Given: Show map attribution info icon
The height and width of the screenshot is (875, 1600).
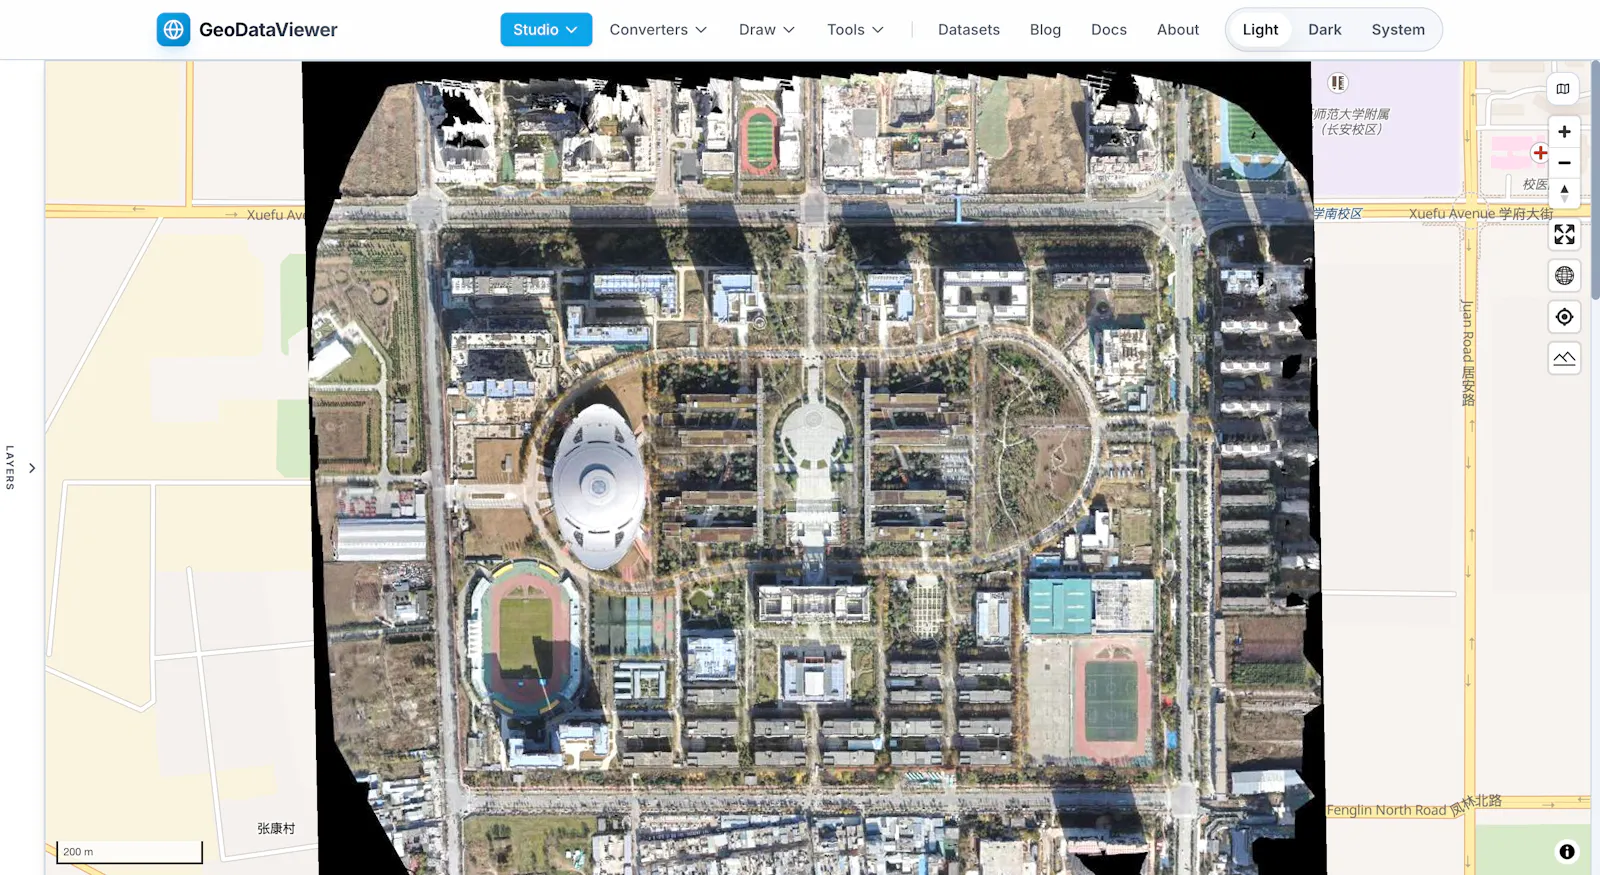Looking at the screenshot, I should [x=1567, y=852].
